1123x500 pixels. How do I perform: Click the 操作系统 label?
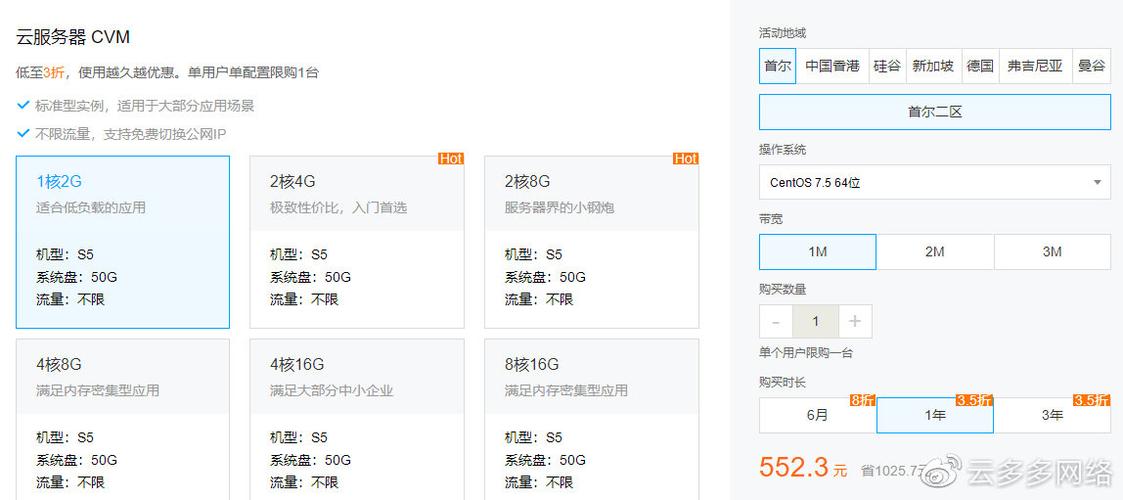(782, 150)
